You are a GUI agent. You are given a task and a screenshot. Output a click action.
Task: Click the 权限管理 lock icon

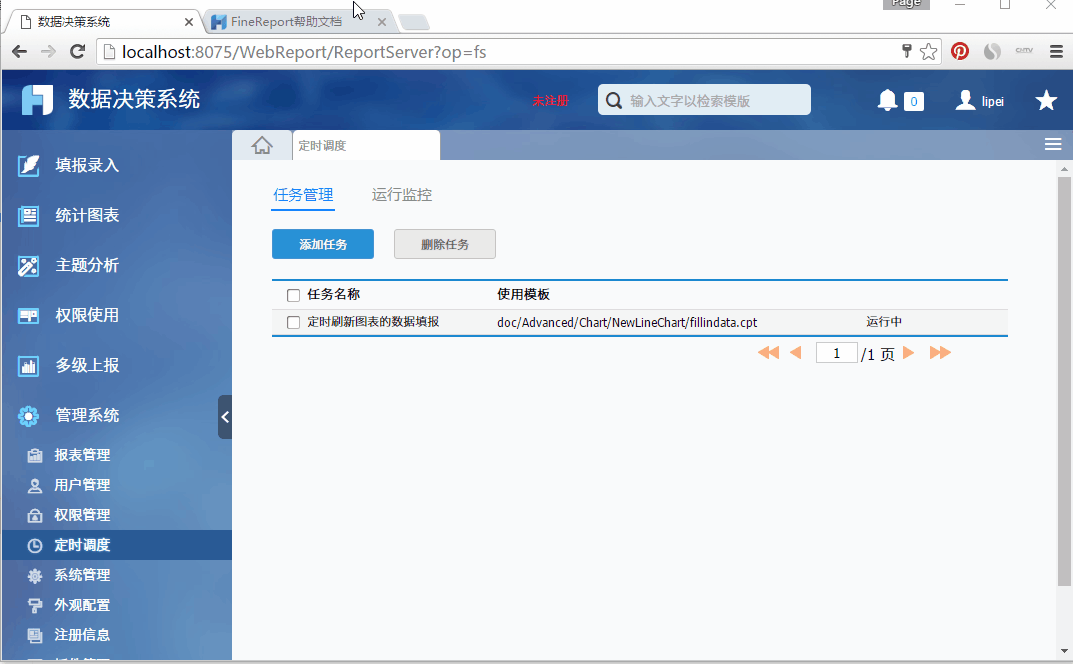pyautogui.click(x=35, y=515)
